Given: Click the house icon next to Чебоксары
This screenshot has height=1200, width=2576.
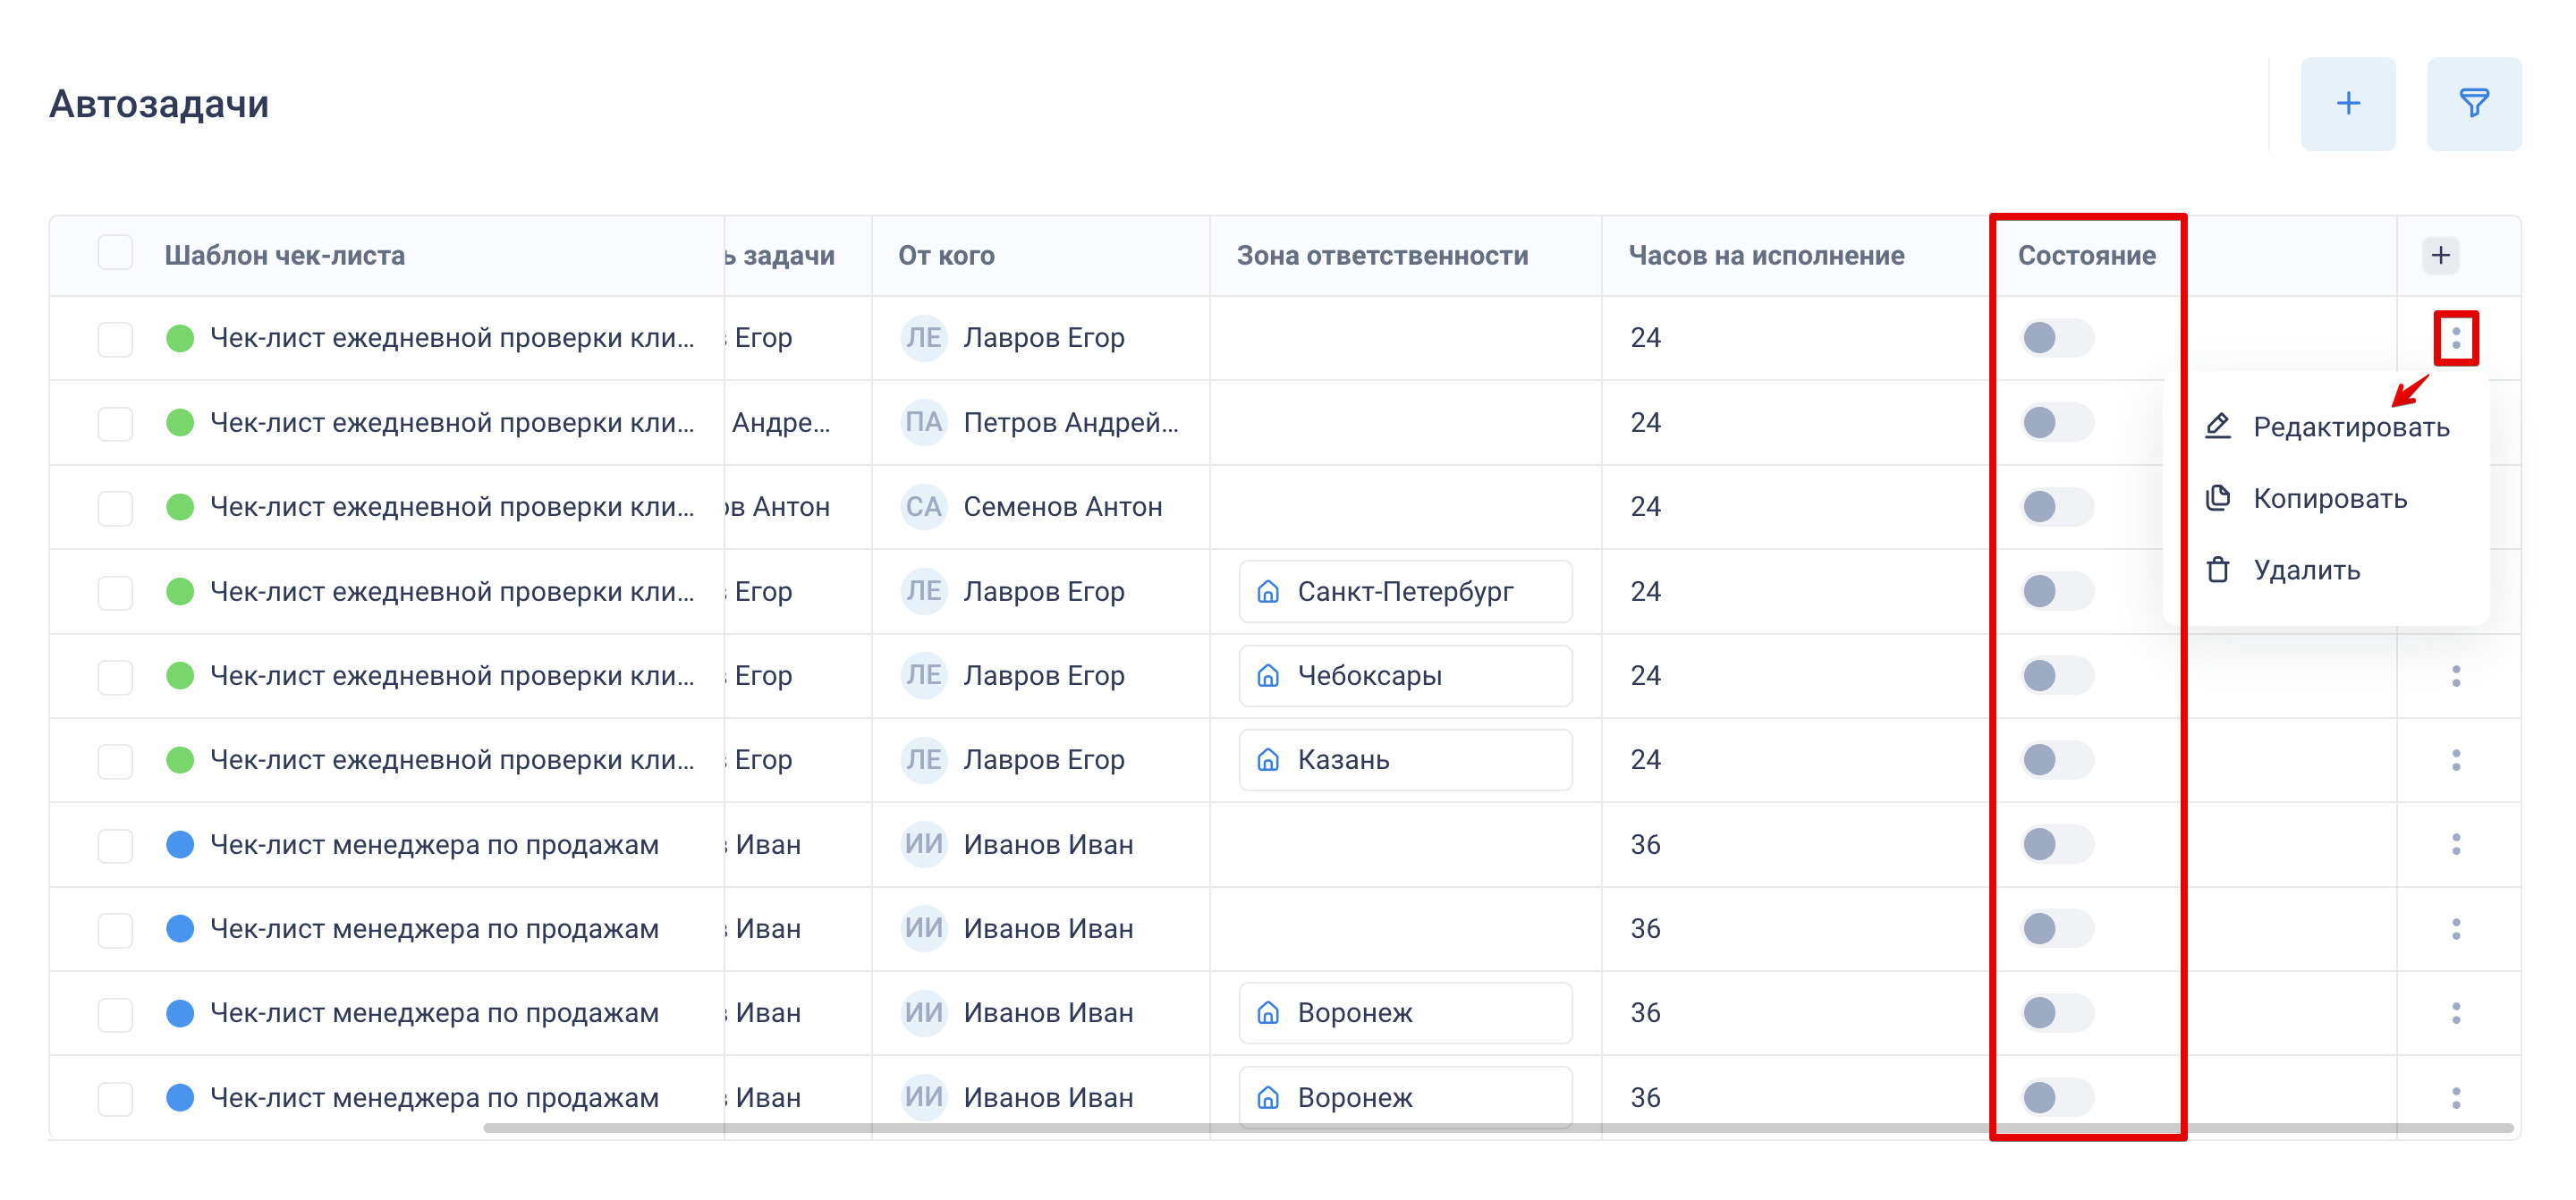Looking at the screenshot, I should pyautogui.click(x=1267, y=676).
